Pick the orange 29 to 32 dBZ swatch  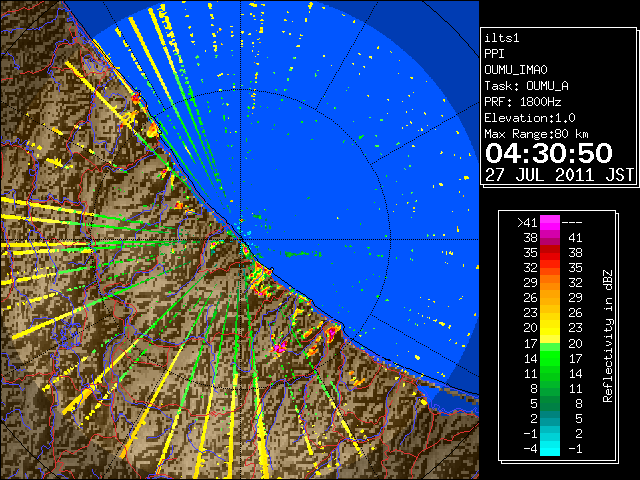tap(550, 283)
